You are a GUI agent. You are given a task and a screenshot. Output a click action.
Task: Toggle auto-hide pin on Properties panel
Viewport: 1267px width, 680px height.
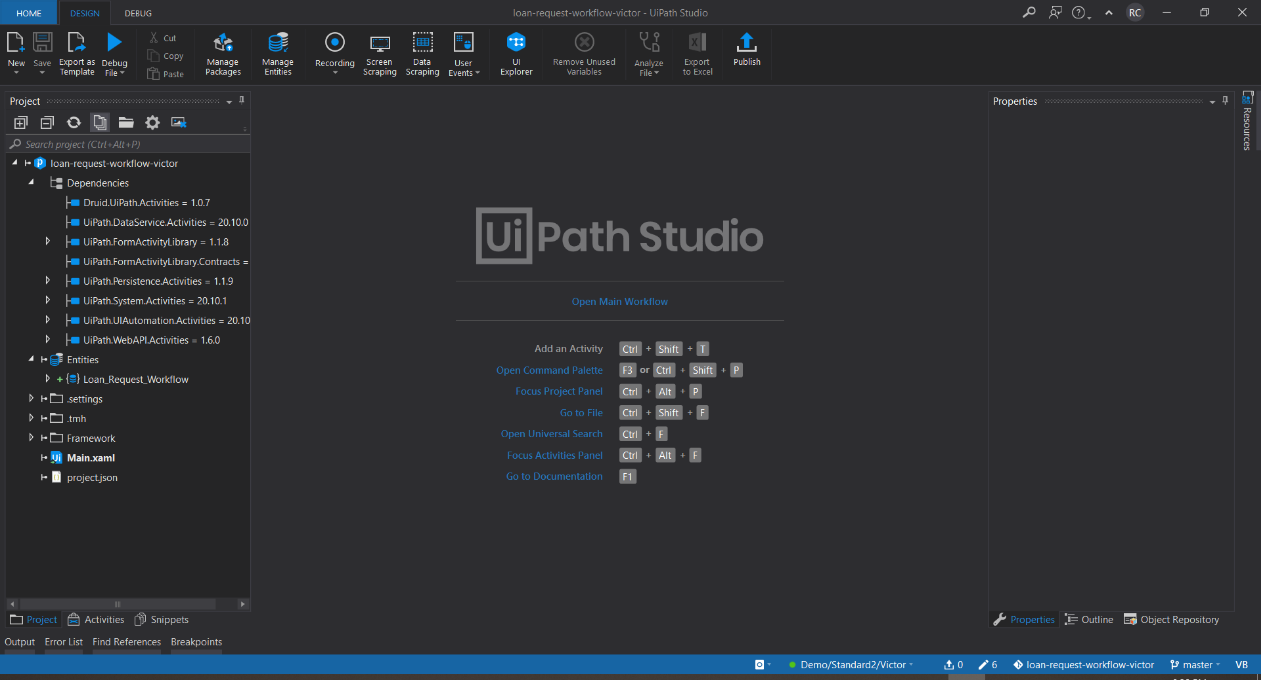pyautogui.click(x=1225, y=101)
